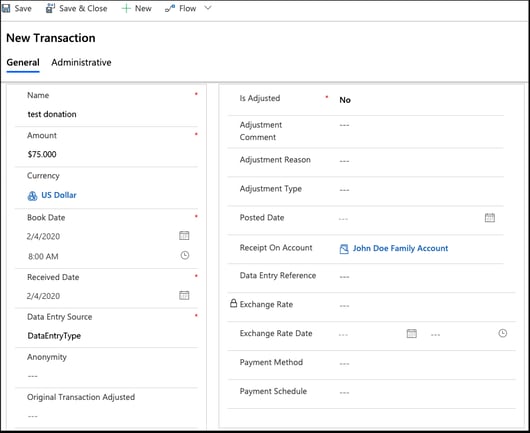Toggle the Is Adjusted value No
Image resolution: width=530 pixels, height=433 pixels.
pyautogui.click(x=345, y=100)
